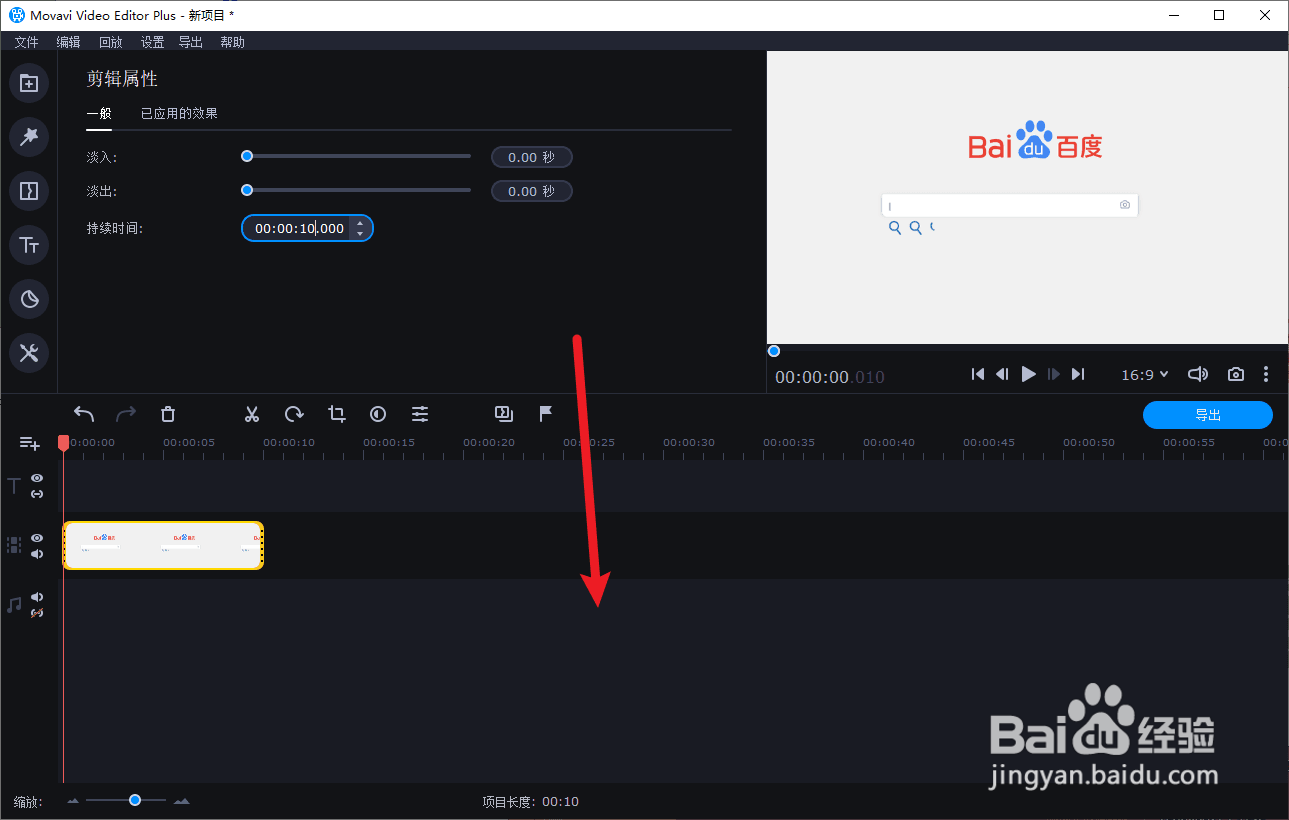Open the 帮助 menu
Viewport: 1289px width, 820px height.
point(232,42)
